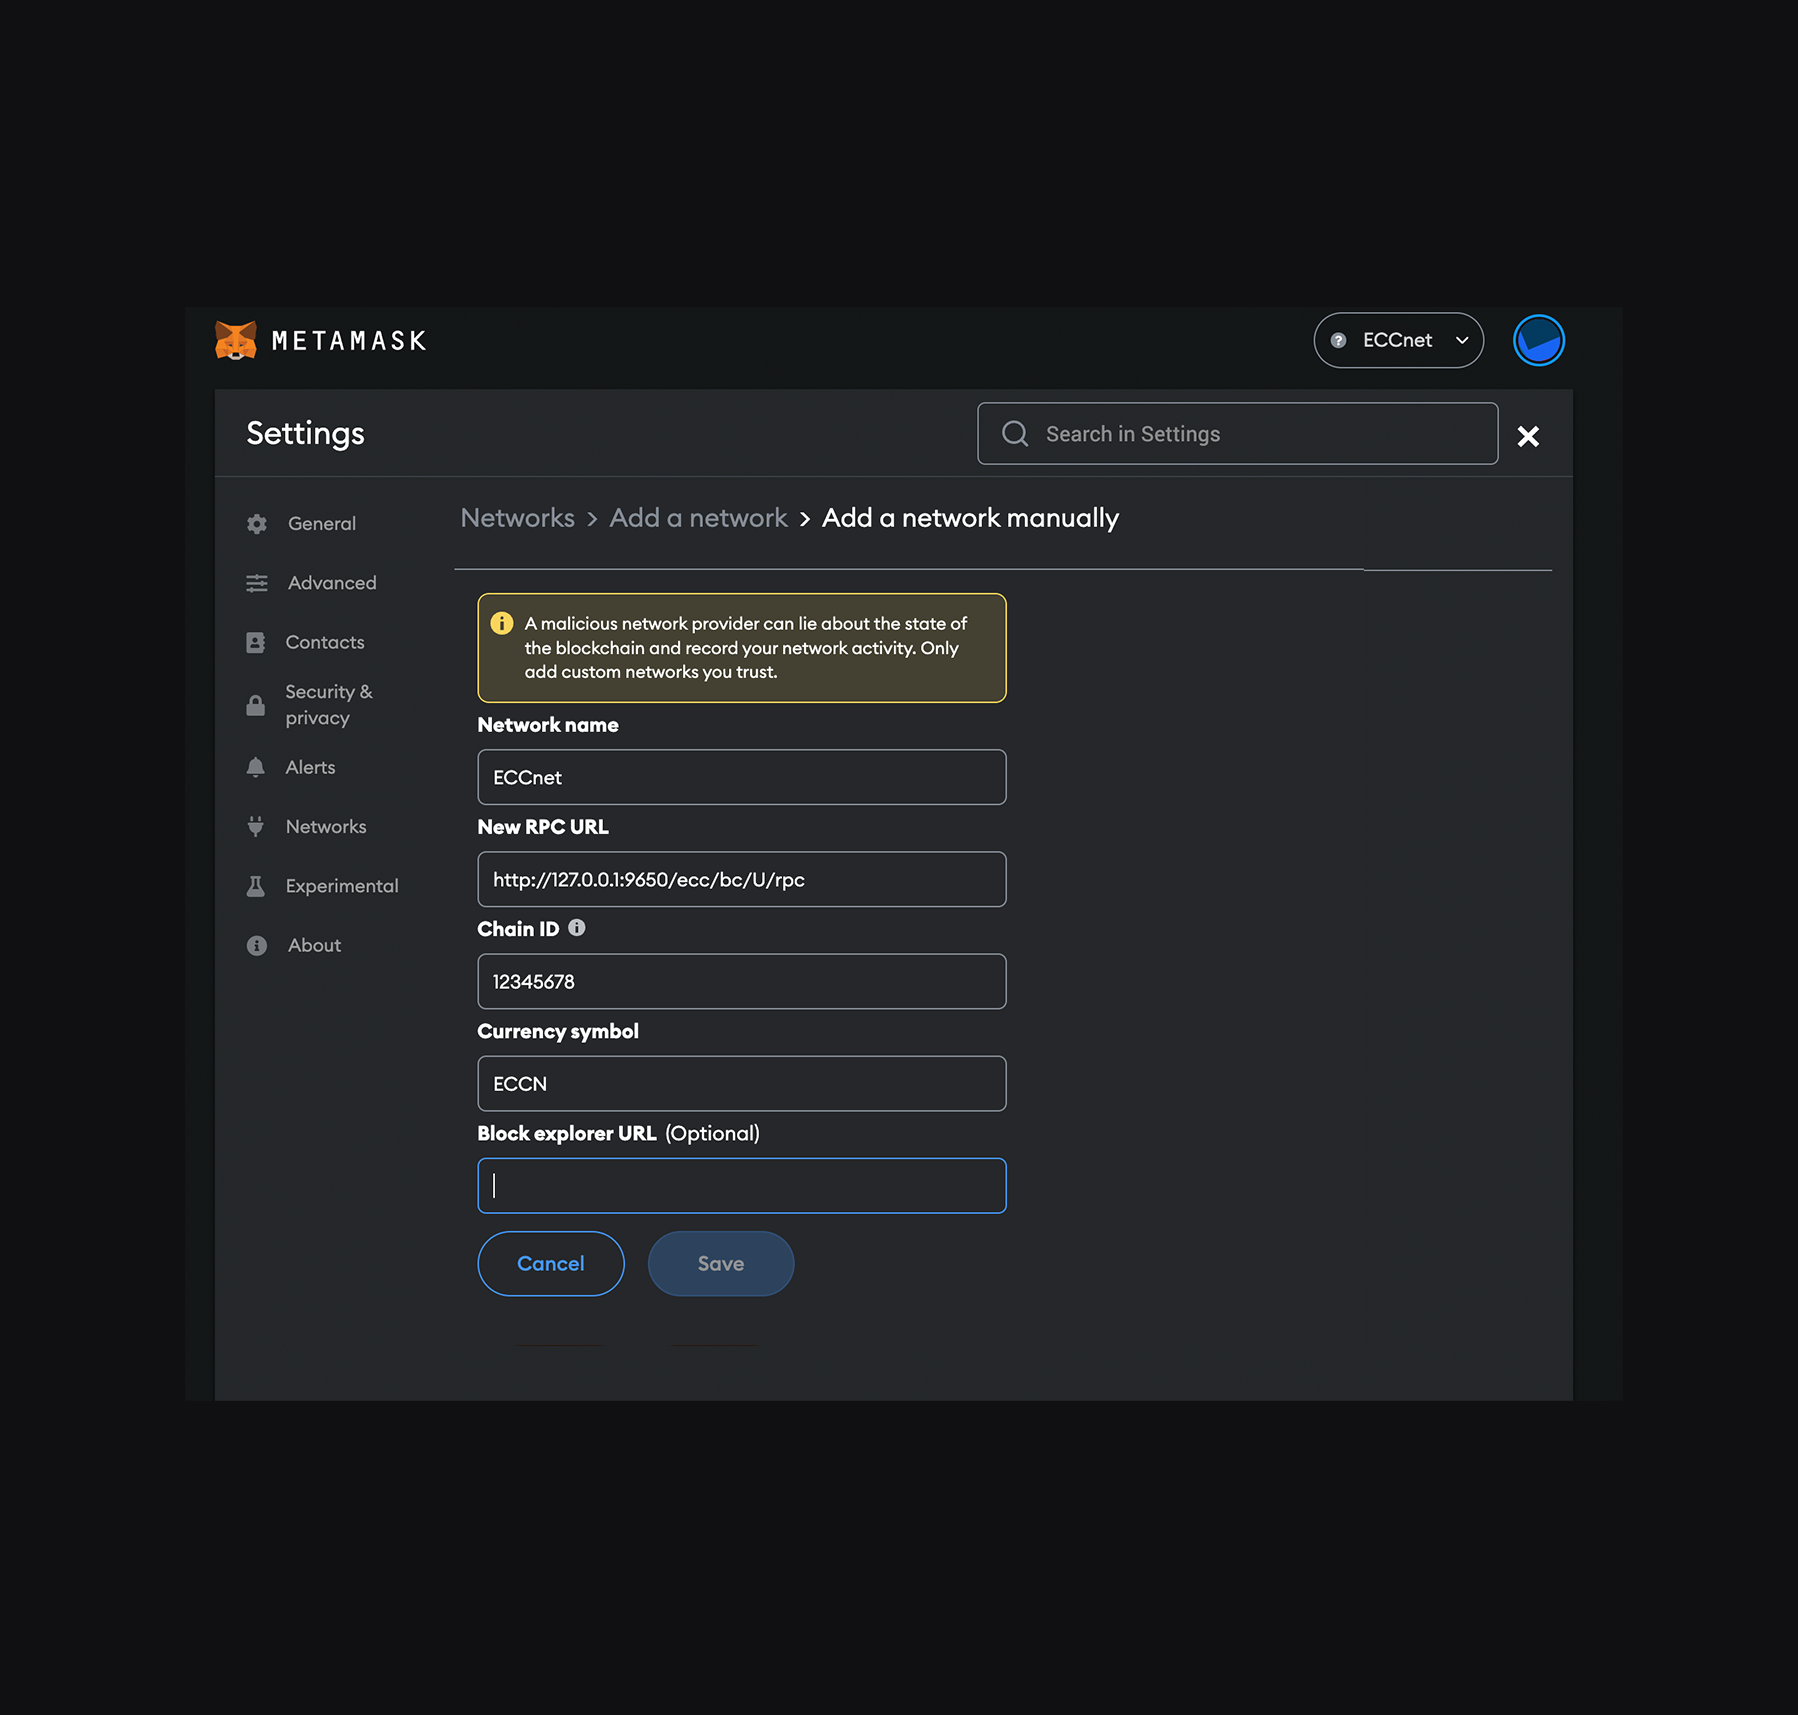Image resolution: width=1798 pixels, height=1715 pixels.
Task: Click the search magnifier icon
Action: pyautogui.click(x=1015, y=433)
